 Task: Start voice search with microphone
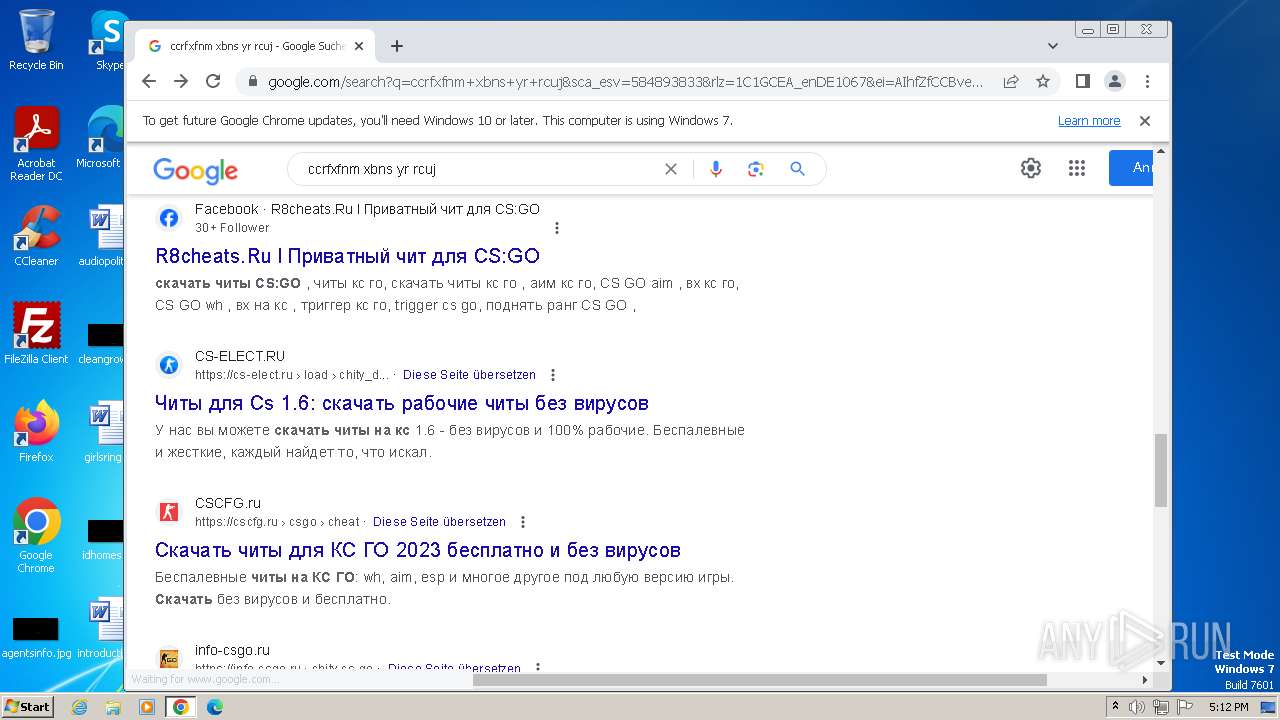tap(715, 169)
